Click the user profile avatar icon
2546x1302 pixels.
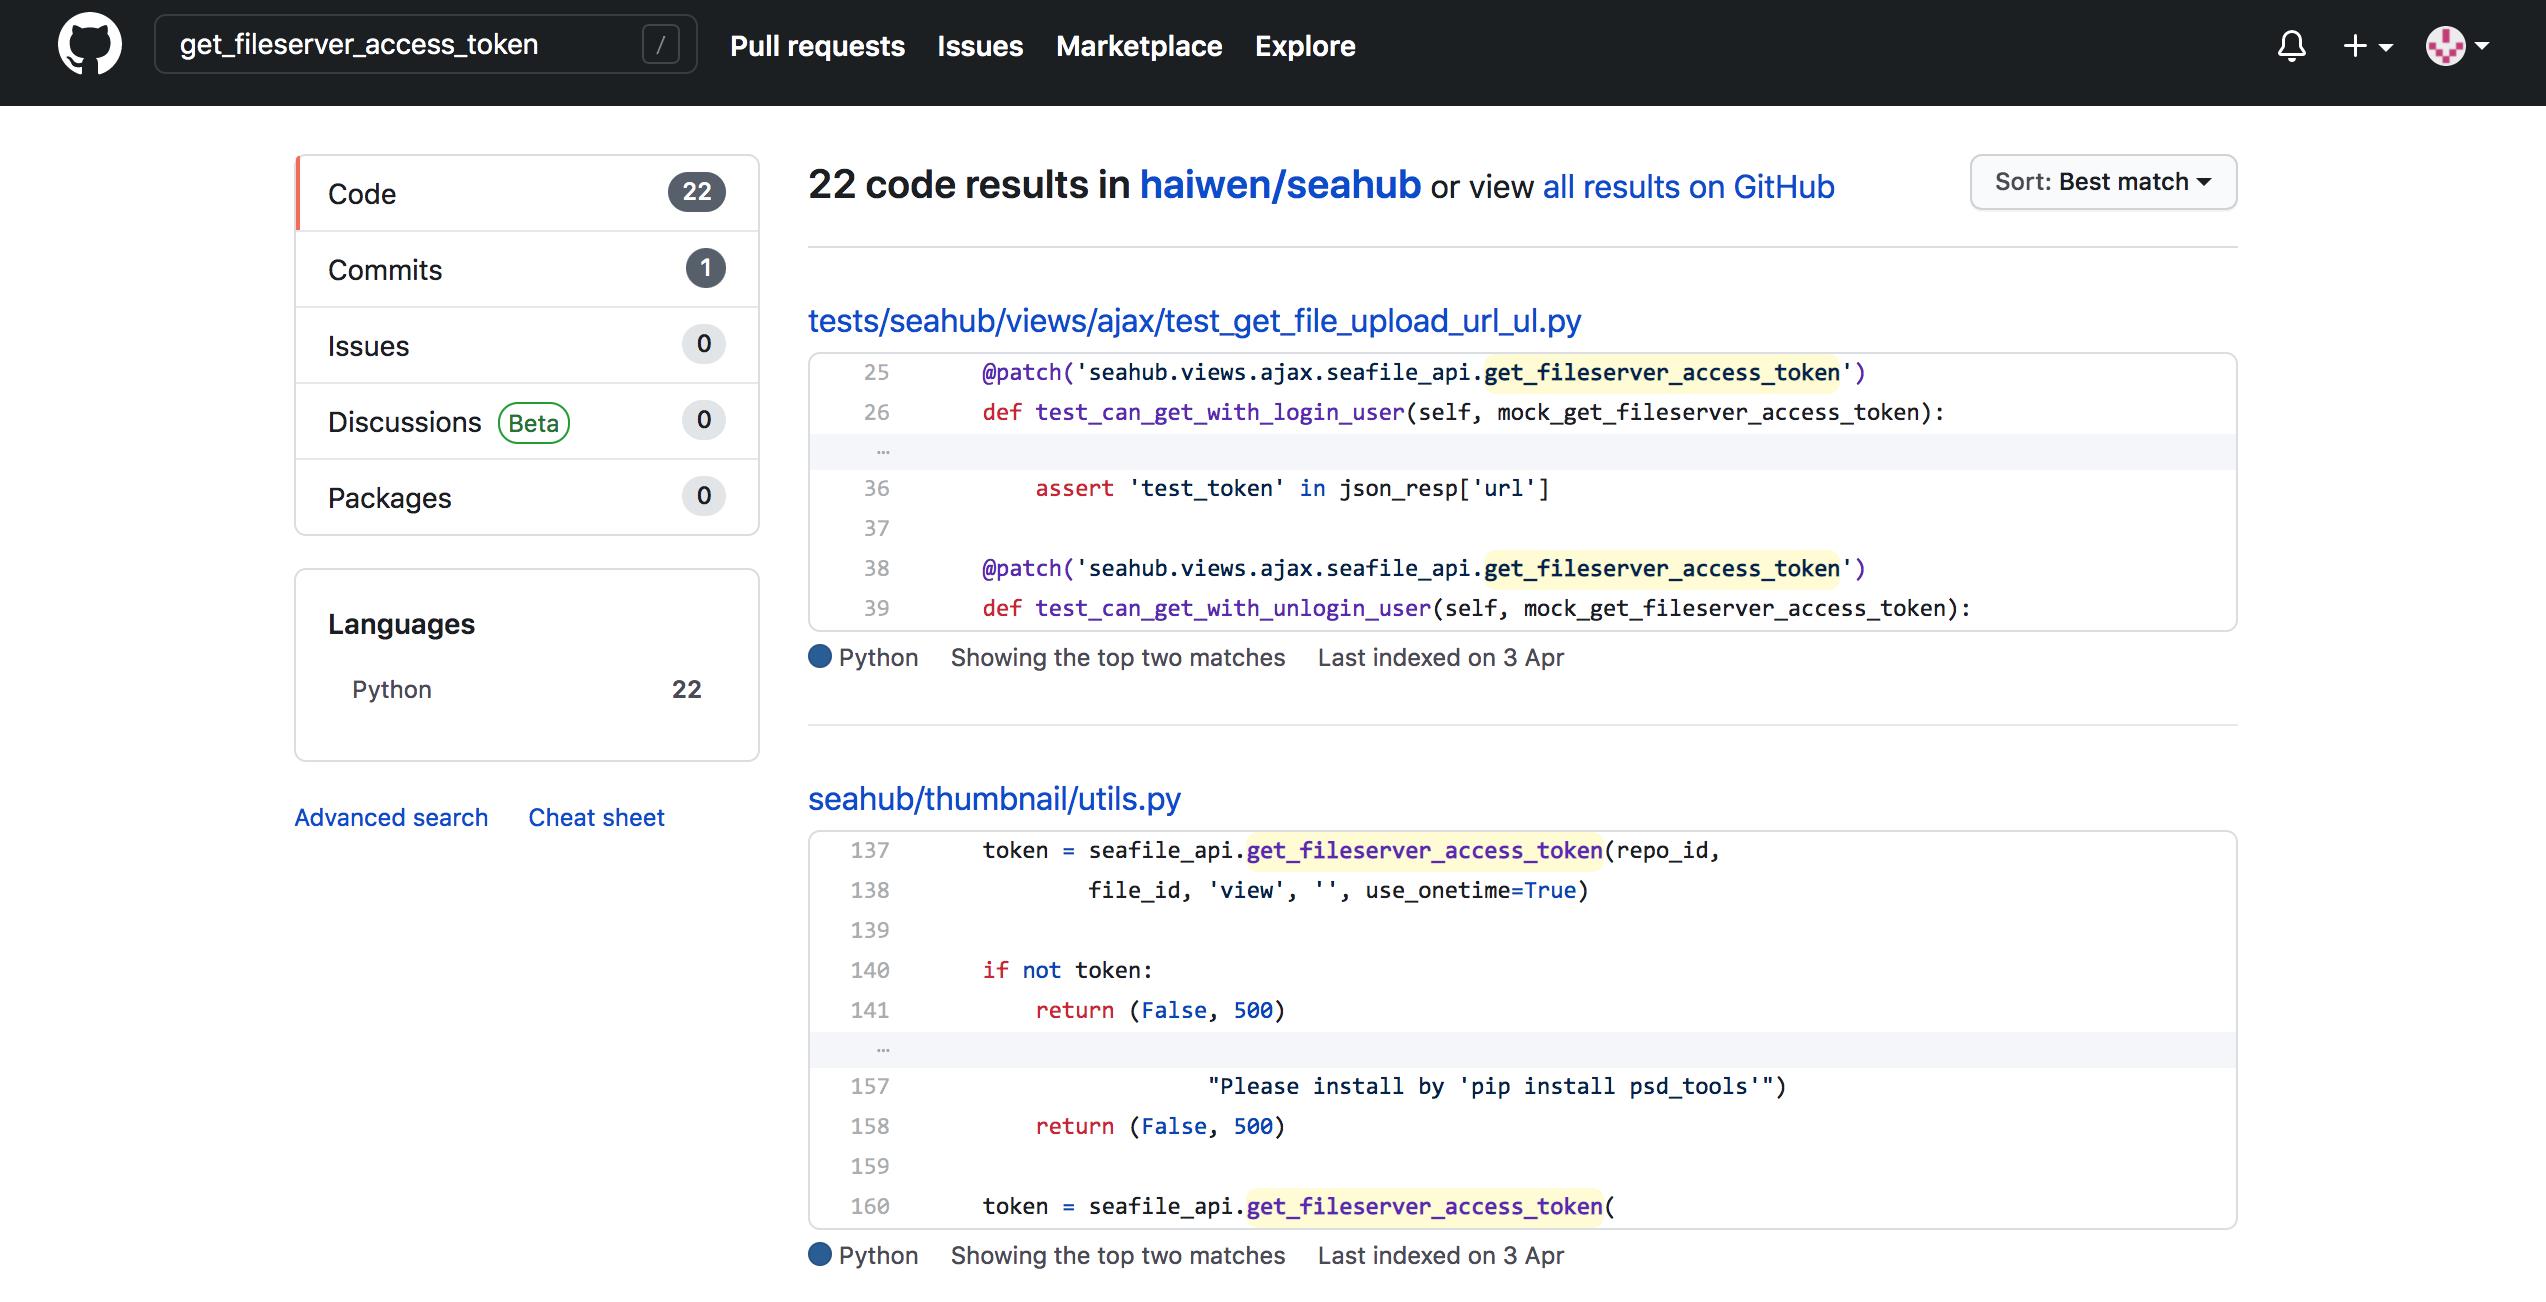tap(2443, 43)
